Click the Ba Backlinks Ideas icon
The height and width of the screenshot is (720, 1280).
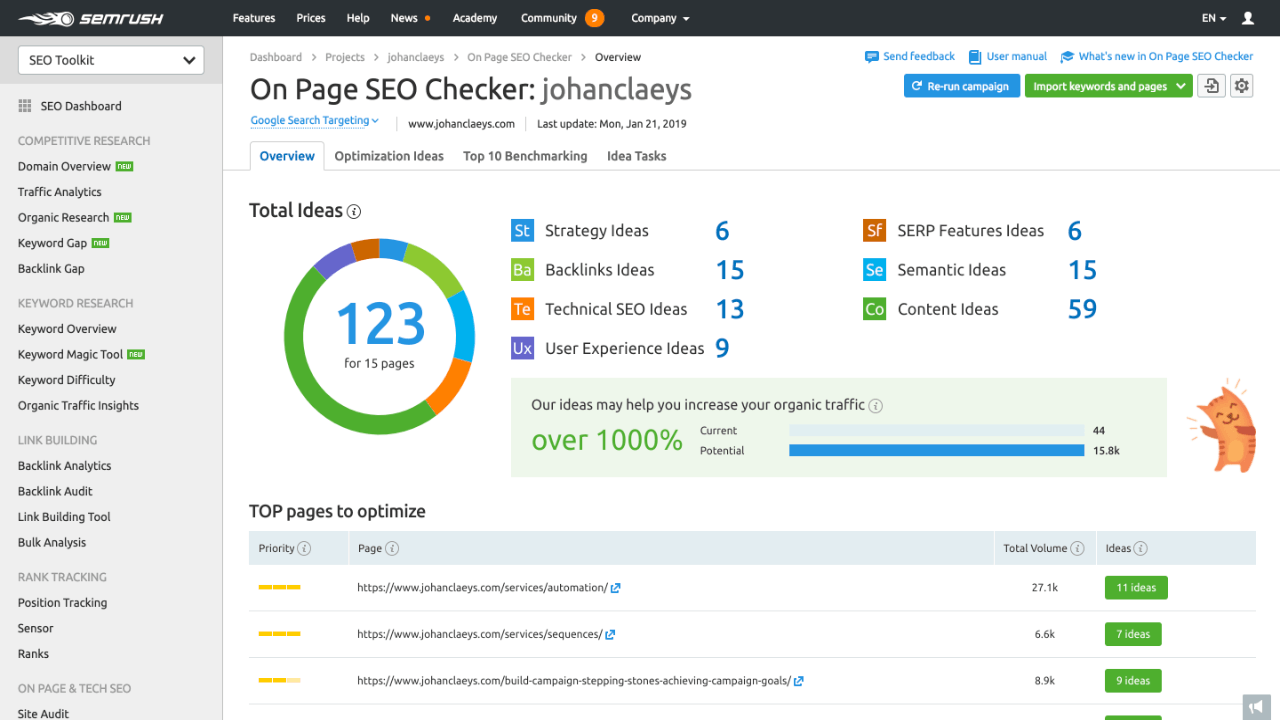click(522, 270)
